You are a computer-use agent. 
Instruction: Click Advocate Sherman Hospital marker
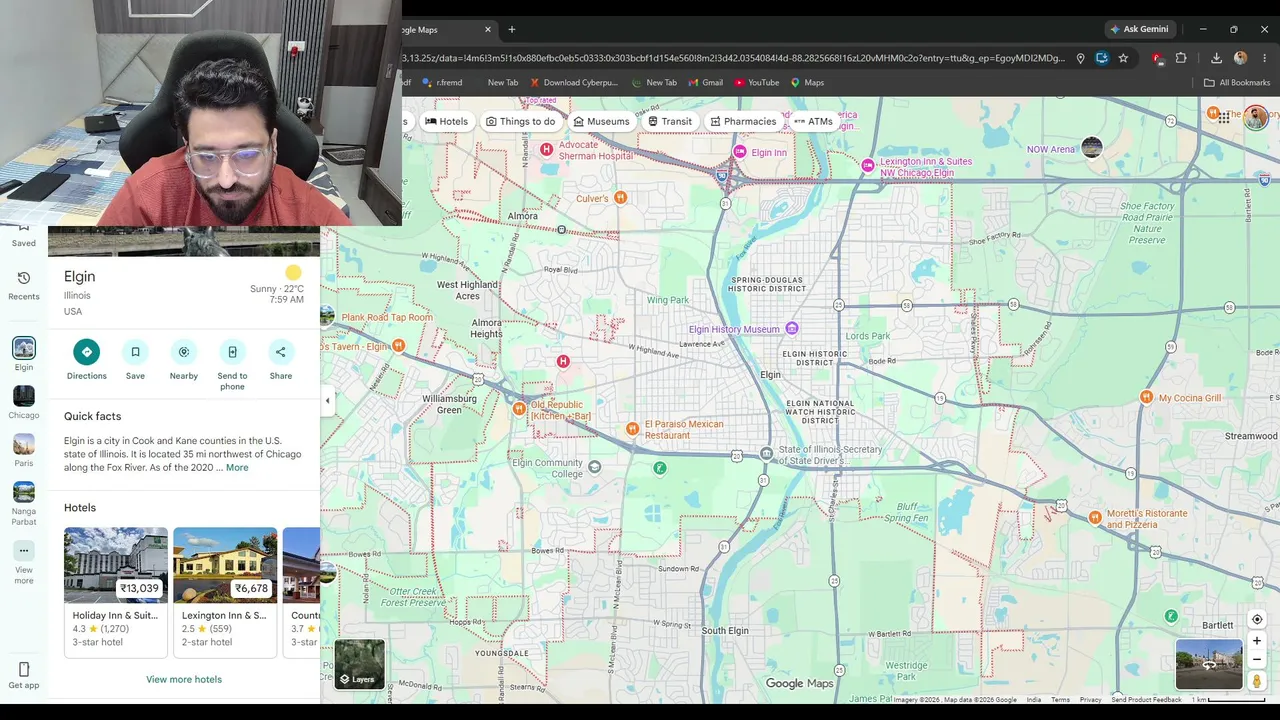point(546,150)
